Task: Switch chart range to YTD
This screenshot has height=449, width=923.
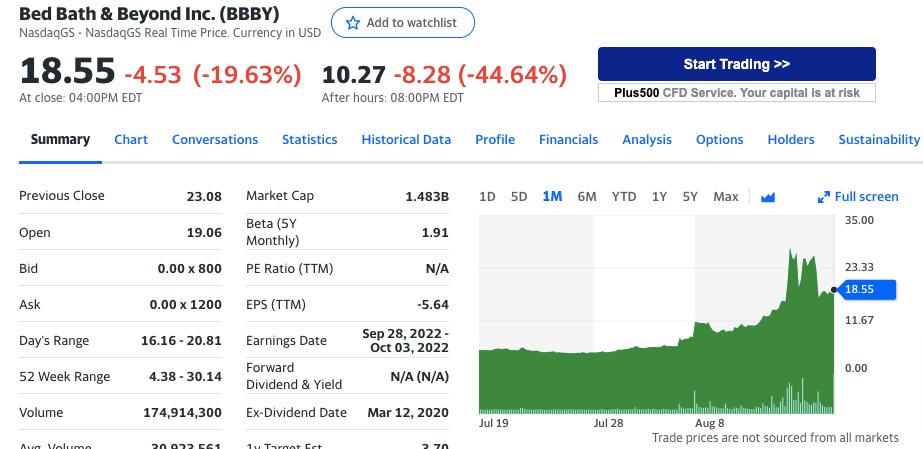Action: (x=624, y=197)
